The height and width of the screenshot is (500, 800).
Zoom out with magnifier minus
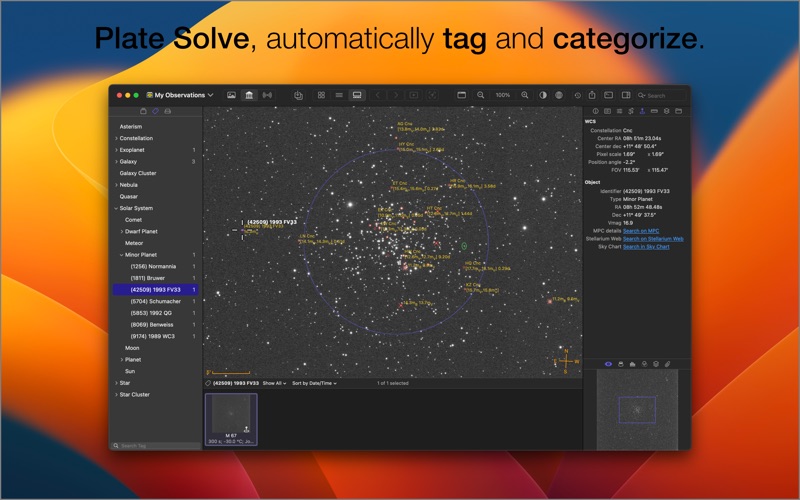click(x=481, y=95)
